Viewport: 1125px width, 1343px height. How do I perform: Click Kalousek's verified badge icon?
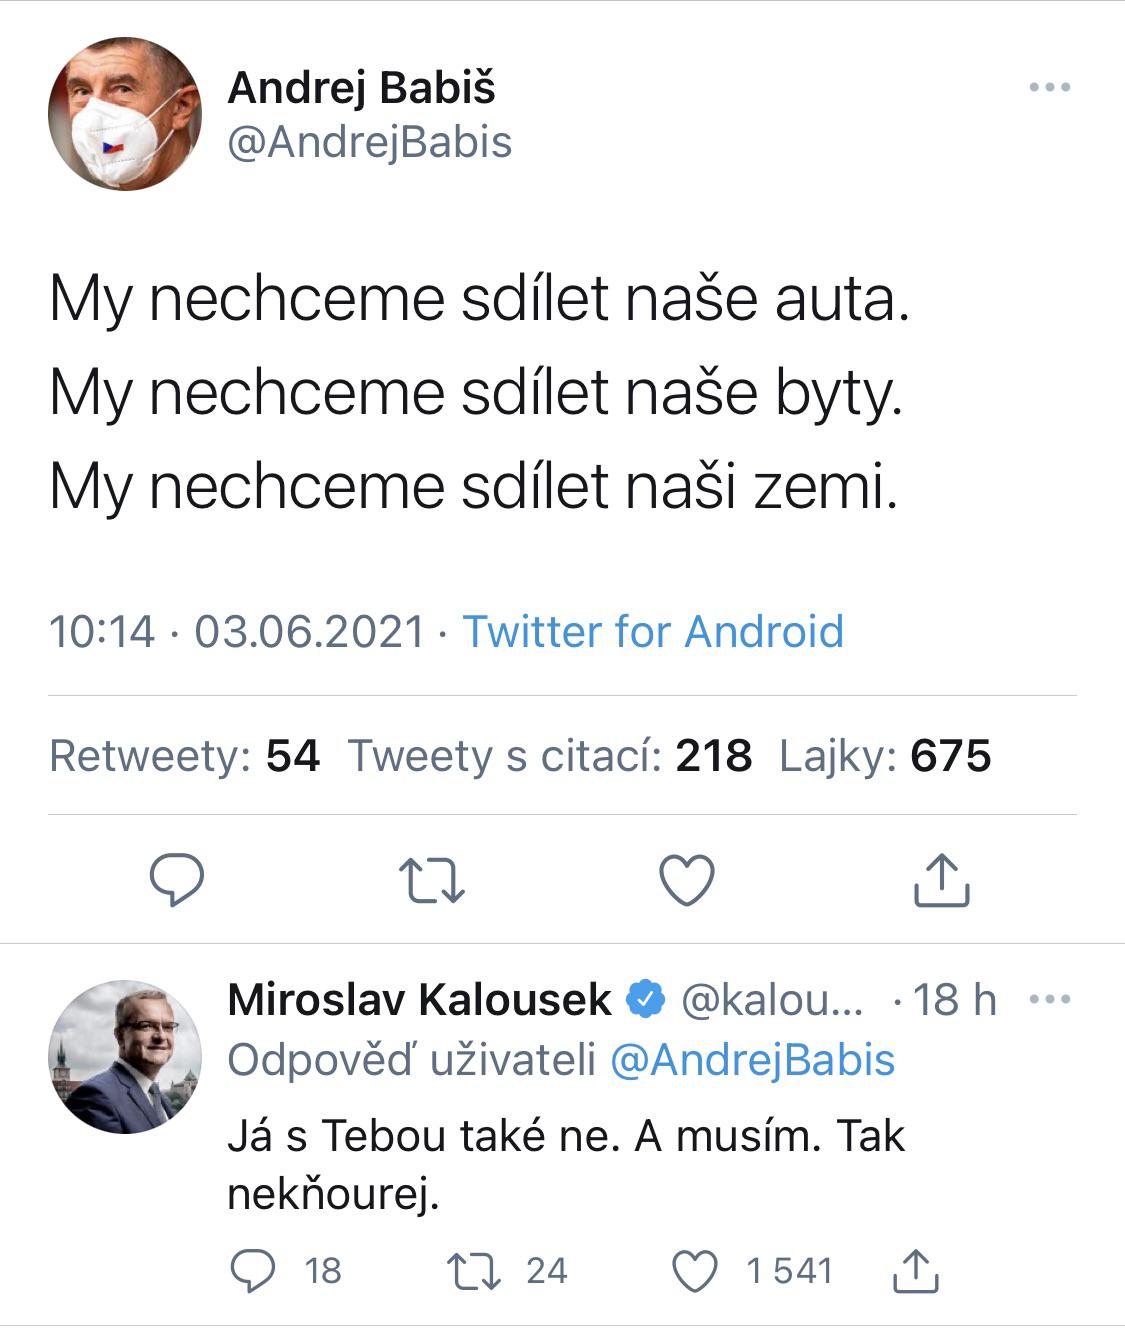tap(646, 999)
